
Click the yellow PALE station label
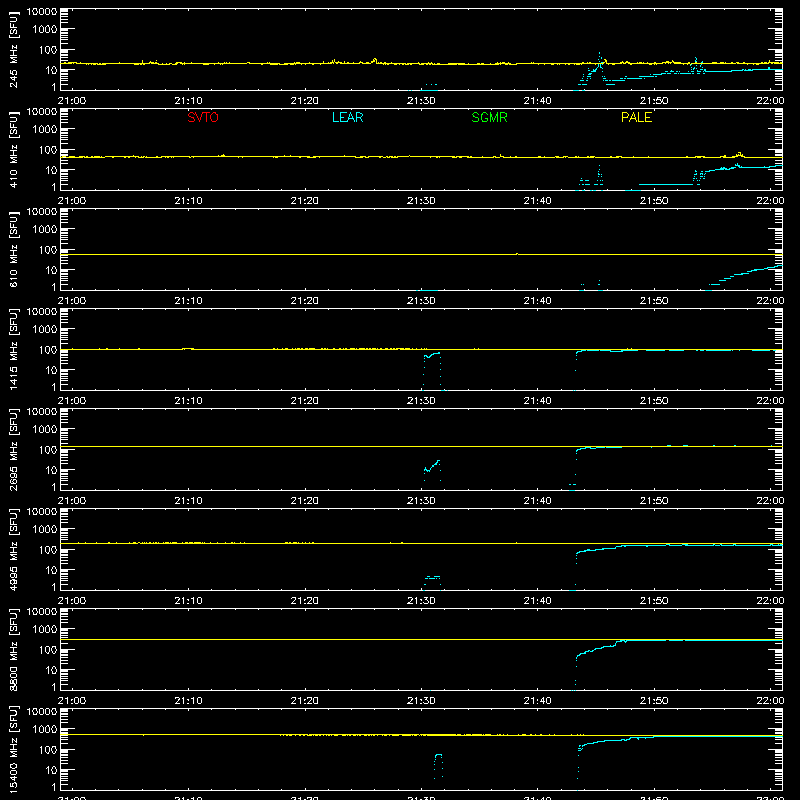(636, 117)
